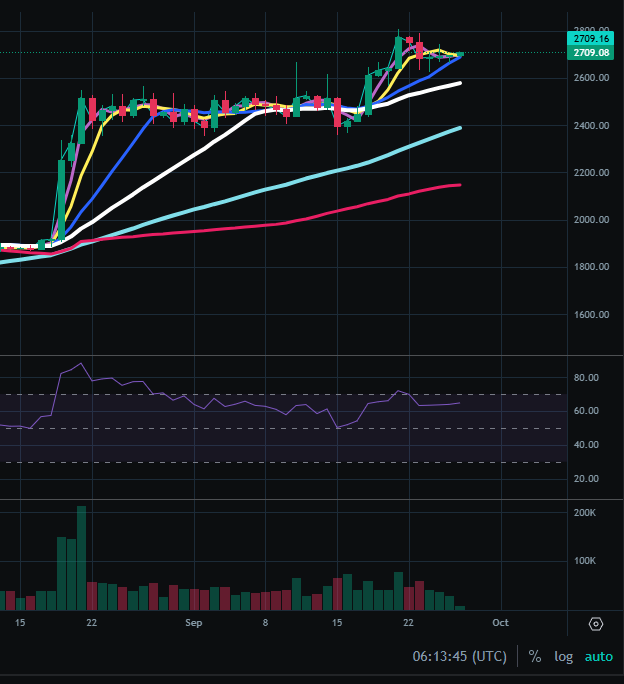The width and height of the screenshot is (624, 684).
Task: Click the 2709.08 current price label
Action: point(591,52)
